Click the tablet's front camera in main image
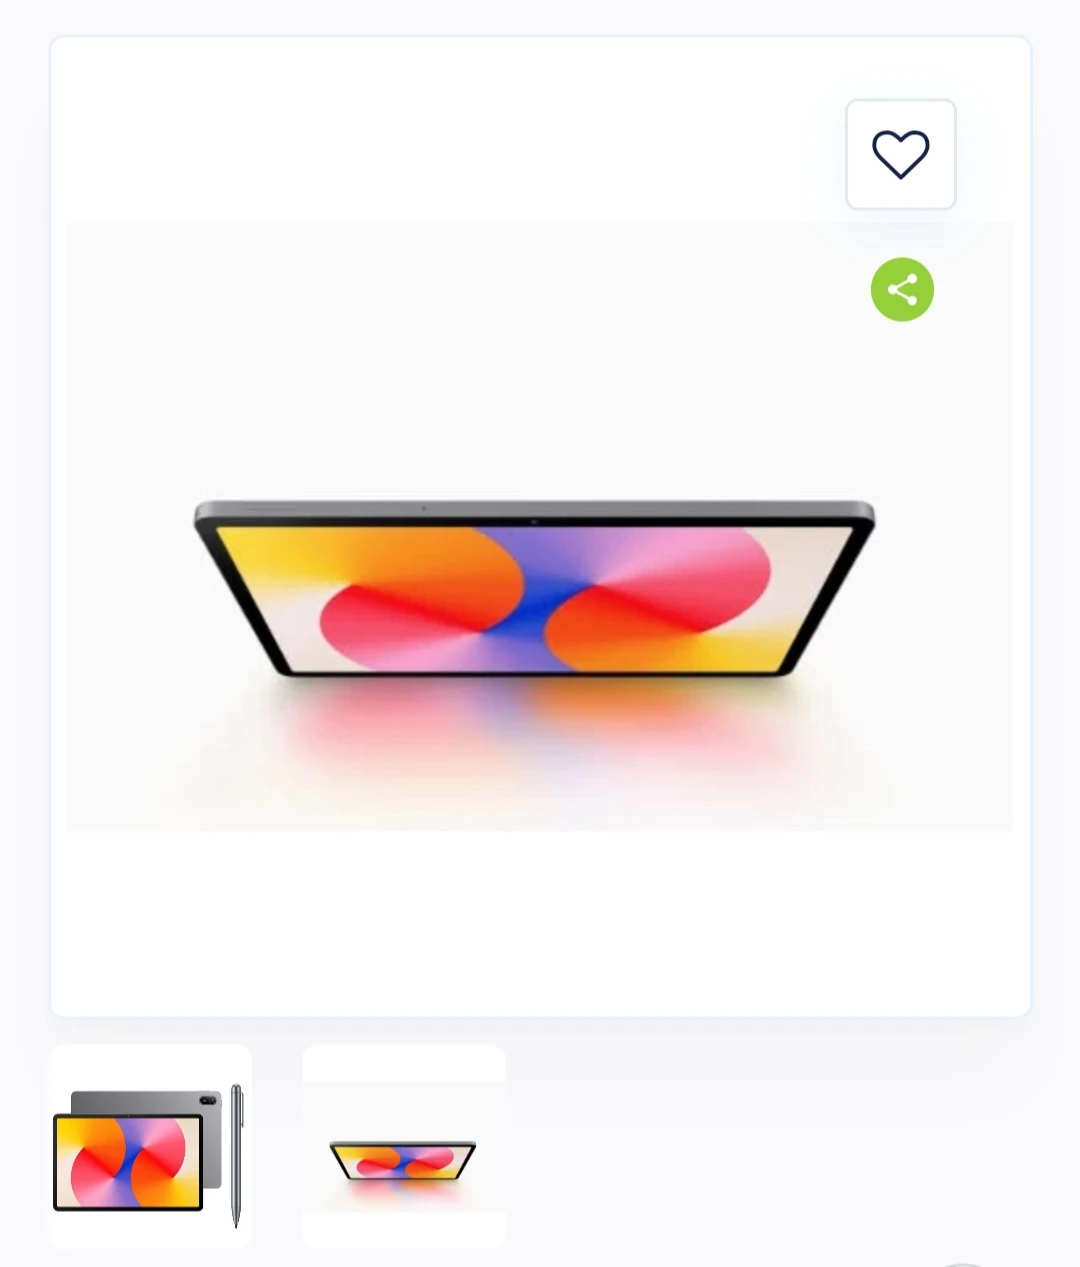The width and height of the screenshot is (1080, 1267). (534, 521)
